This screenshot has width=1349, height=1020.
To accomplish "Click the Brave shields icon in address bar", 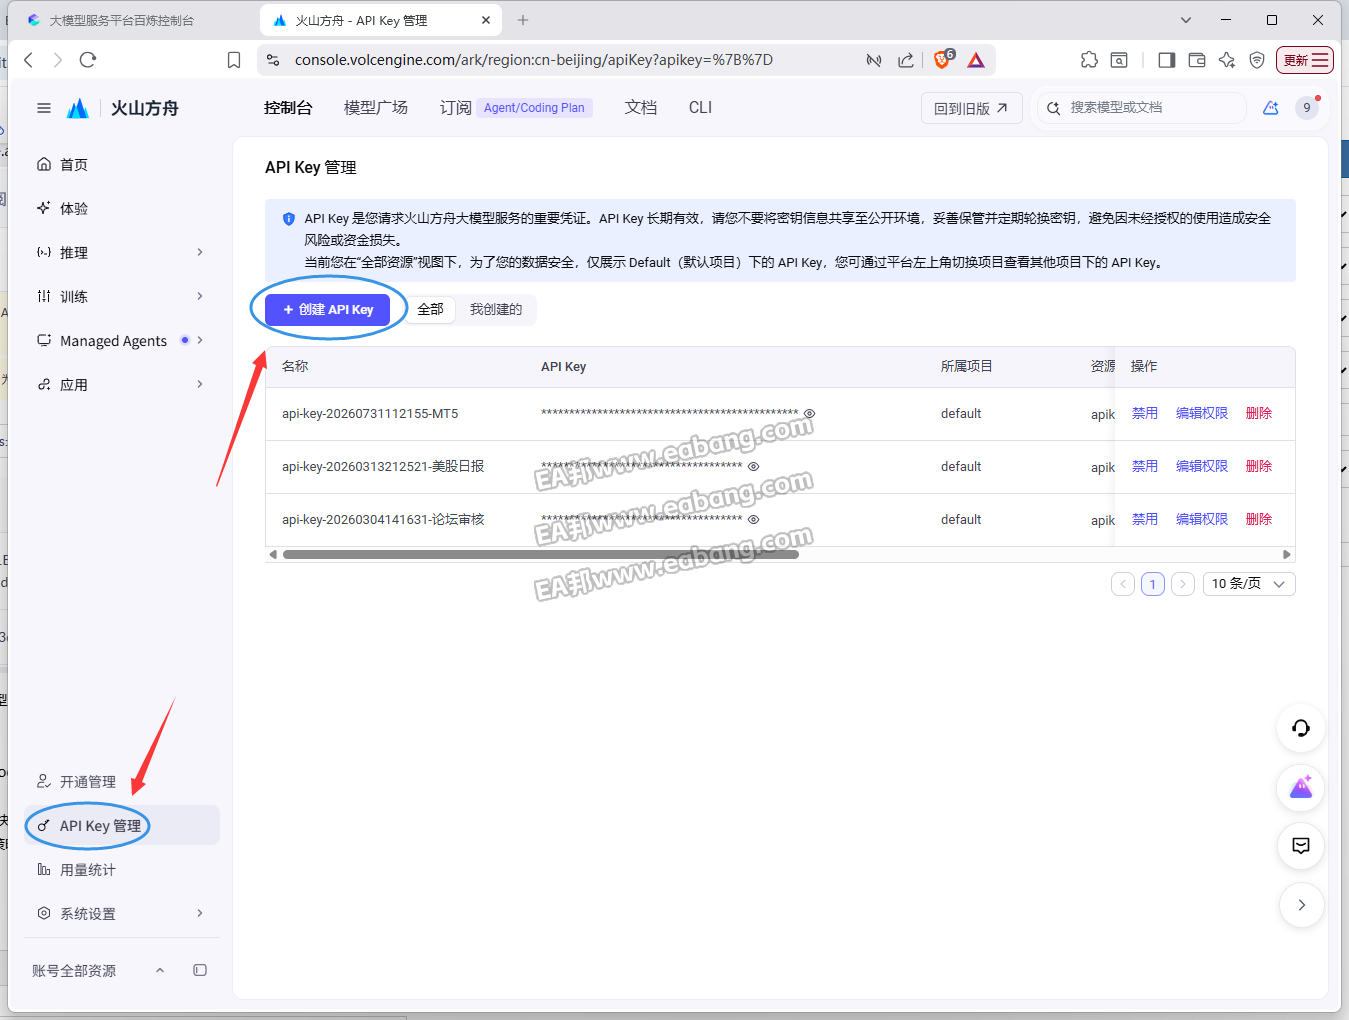I will tap(943, 60).
